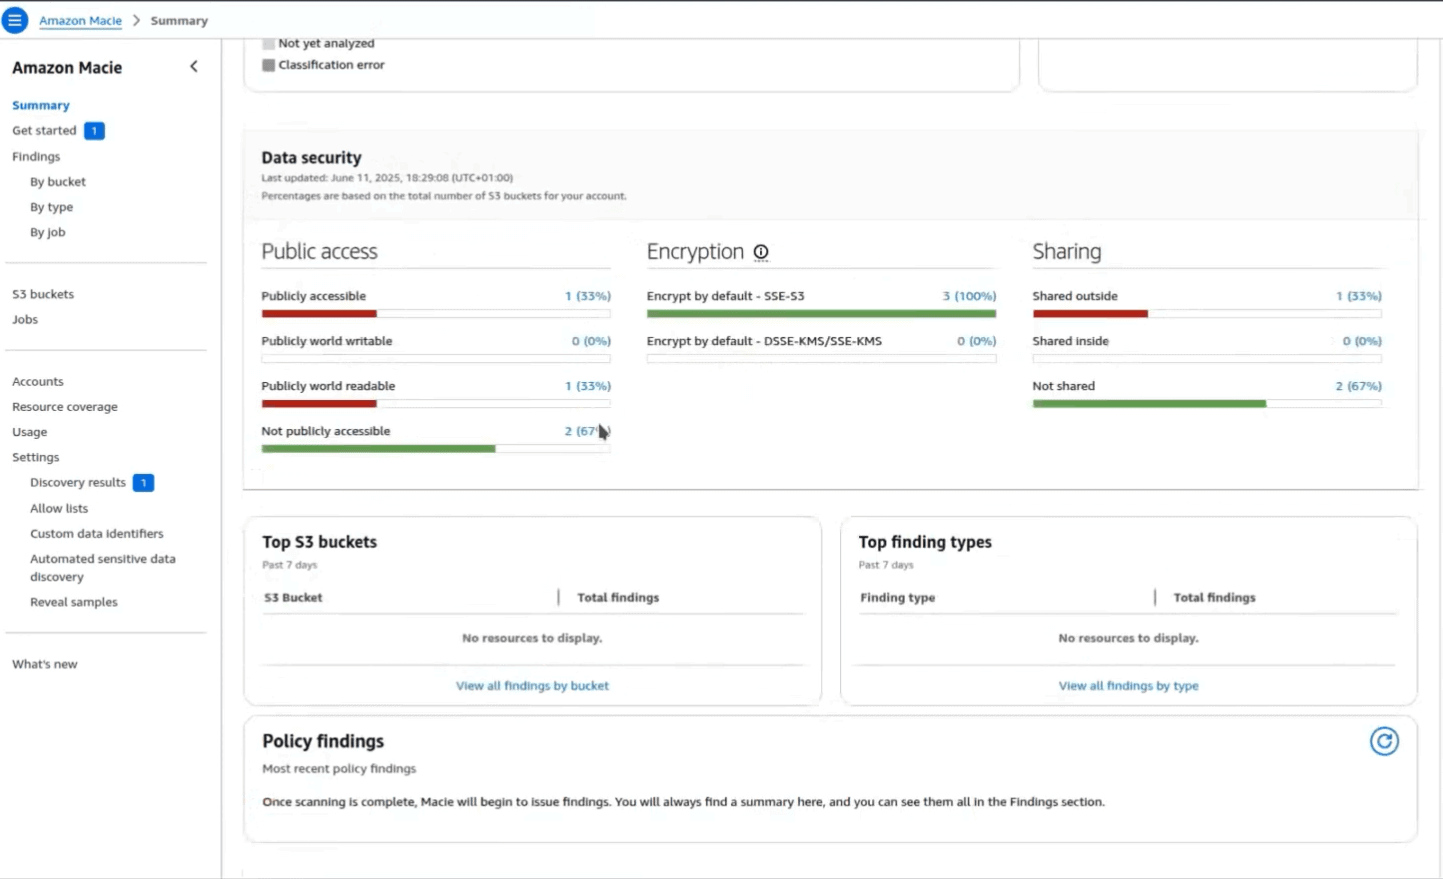Click the Top S3 buckets heading
Image resolution: width=1443 pixels, height=879 pixels.
[x=319, y=542]
